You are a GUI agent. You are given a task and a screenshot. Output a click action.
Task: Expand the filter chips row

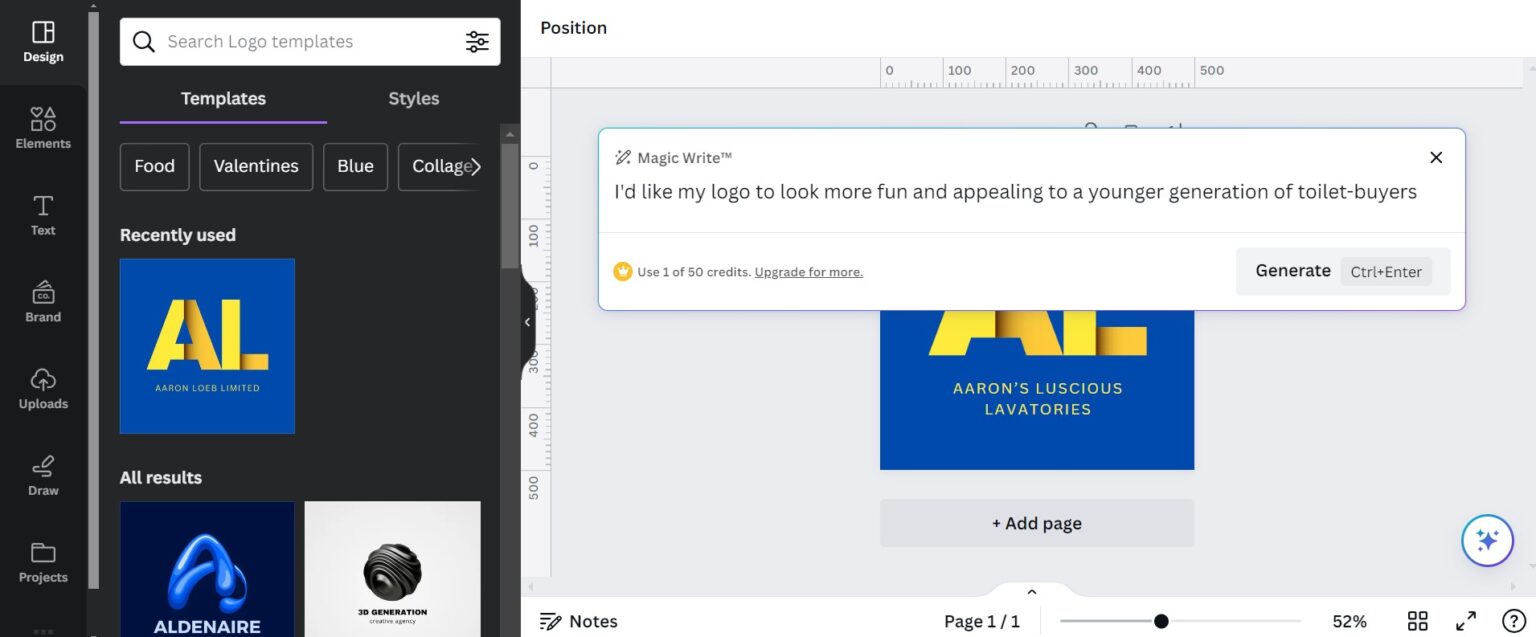(479, 167)
